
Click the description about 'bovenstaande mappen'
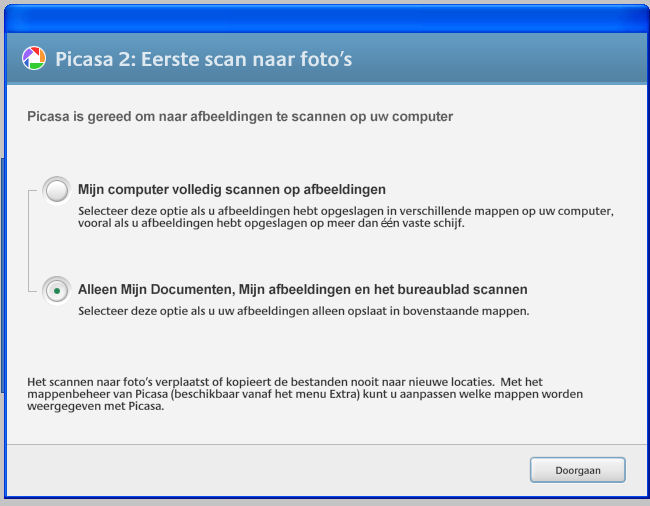303,311
